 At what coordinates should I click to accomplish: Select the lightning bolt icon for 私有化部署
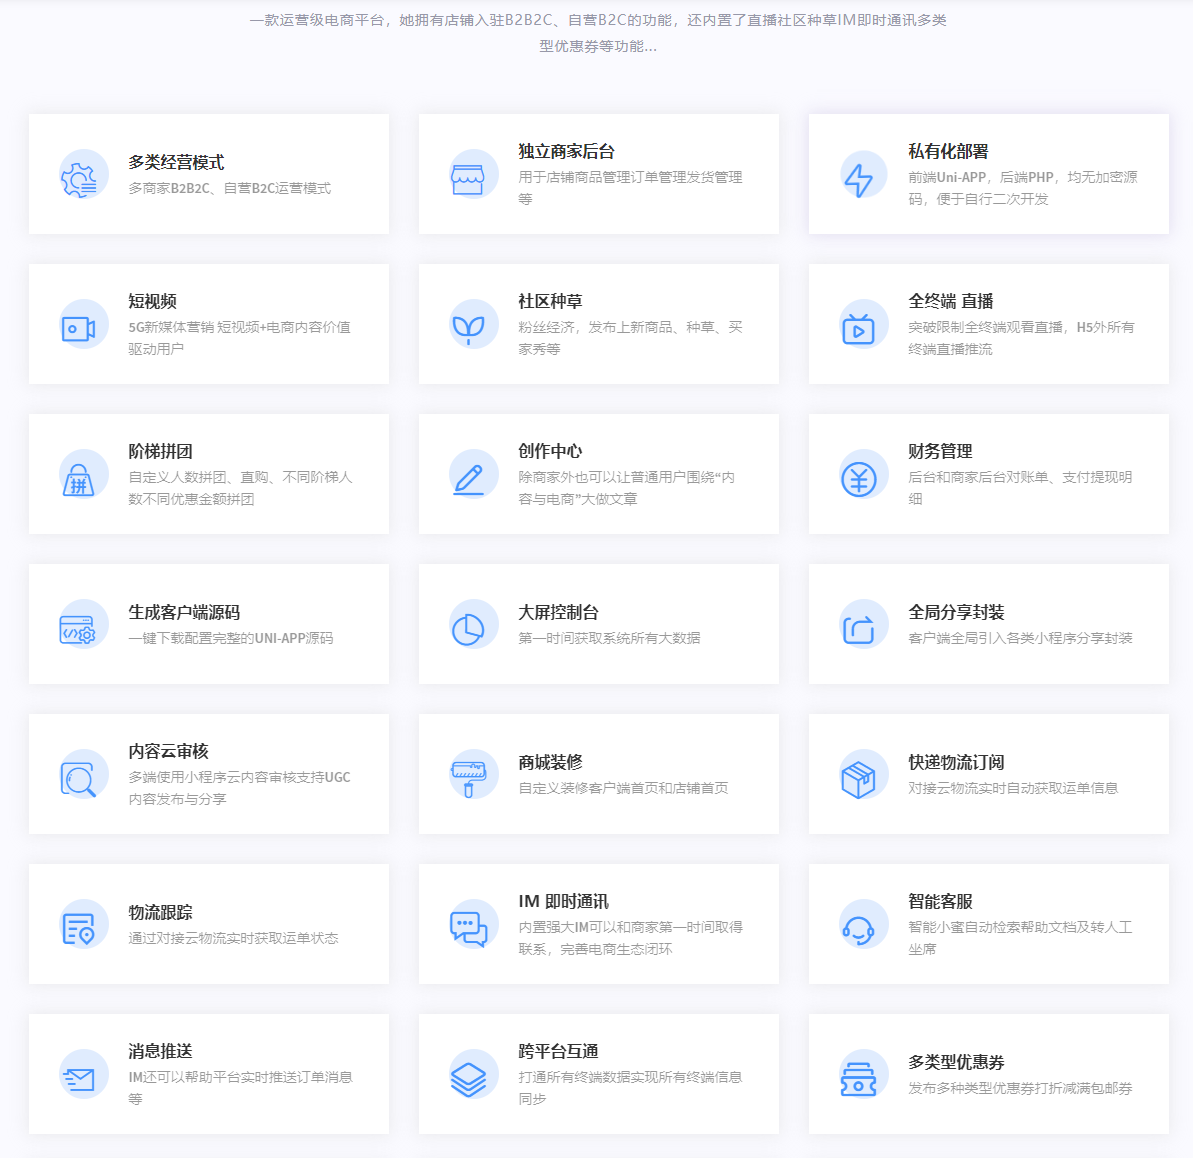(859, 177)
